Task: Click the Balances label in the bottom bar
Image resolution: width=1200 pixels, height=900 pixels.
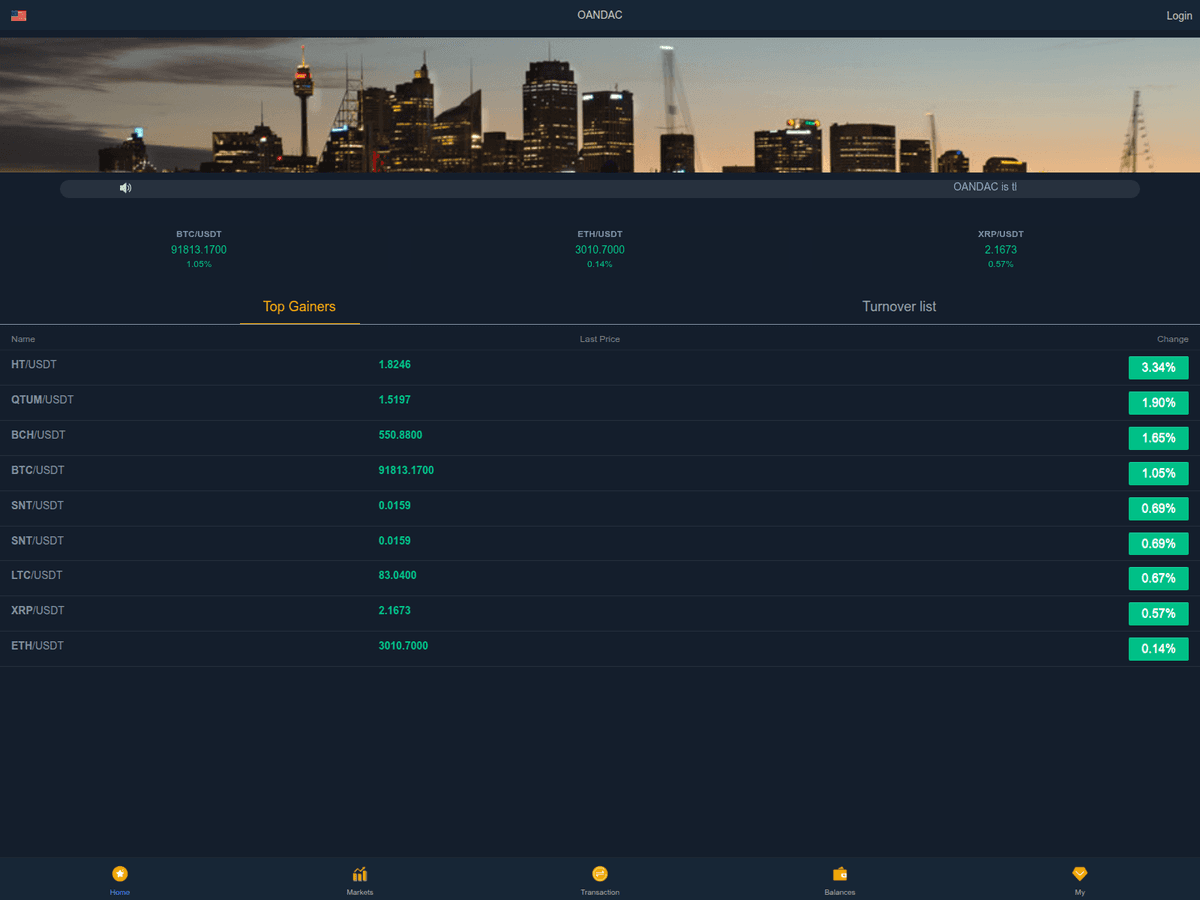Action: [840, 892]
